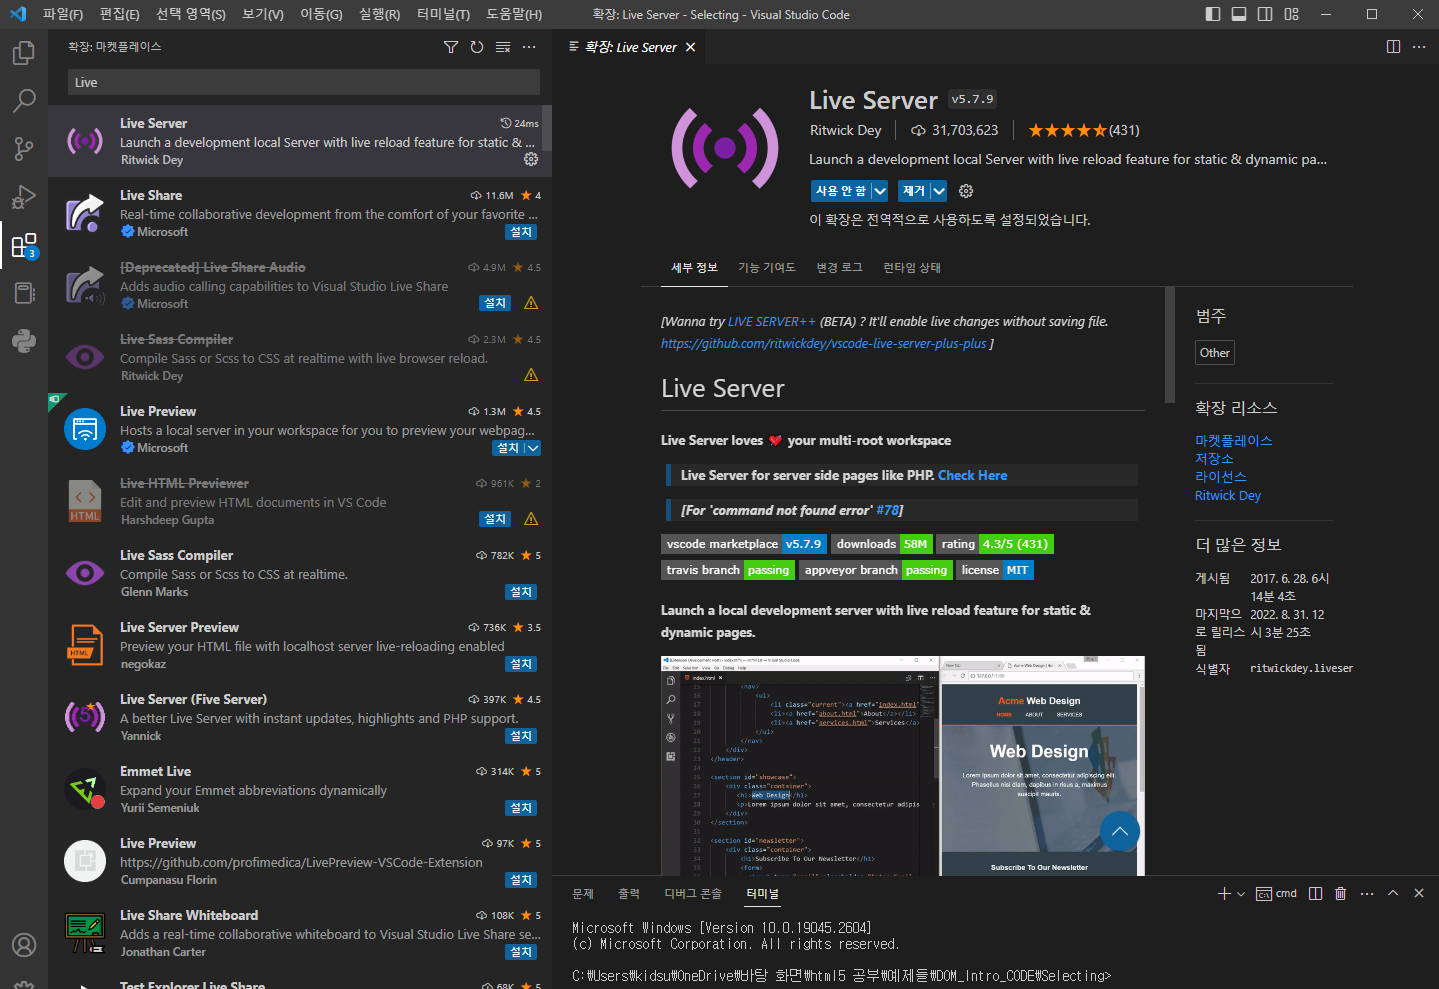Open Run and Debug view icon
This screenshot has height=989, width=1439.
24,197
